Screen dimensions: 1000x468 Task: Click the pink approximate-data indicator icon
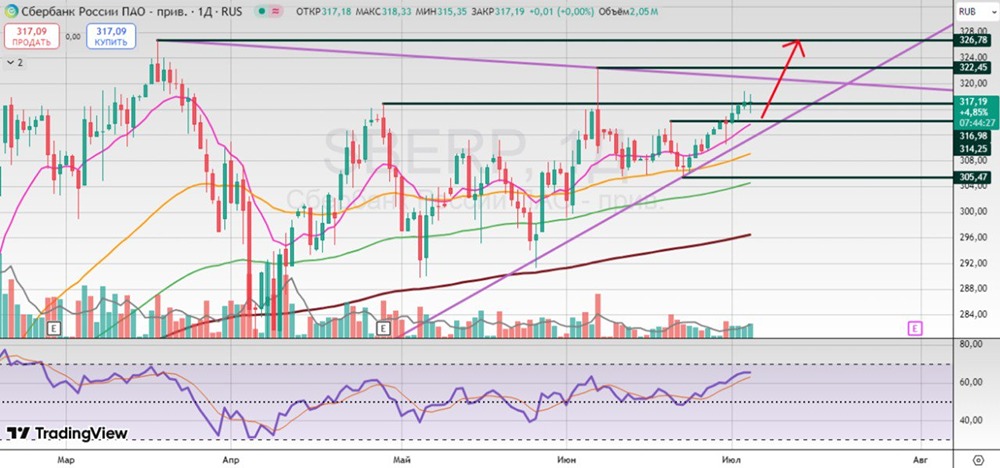[277, 11]
